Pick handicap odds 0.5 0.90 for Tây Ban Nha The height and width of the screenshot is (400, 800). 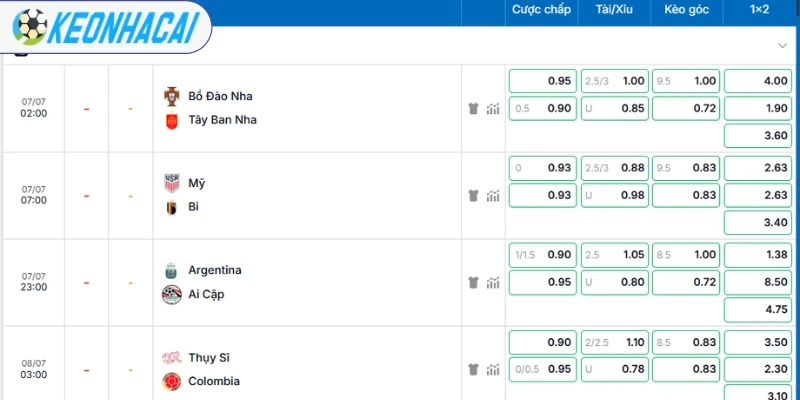pyautogui.click(x=543, y=109)
